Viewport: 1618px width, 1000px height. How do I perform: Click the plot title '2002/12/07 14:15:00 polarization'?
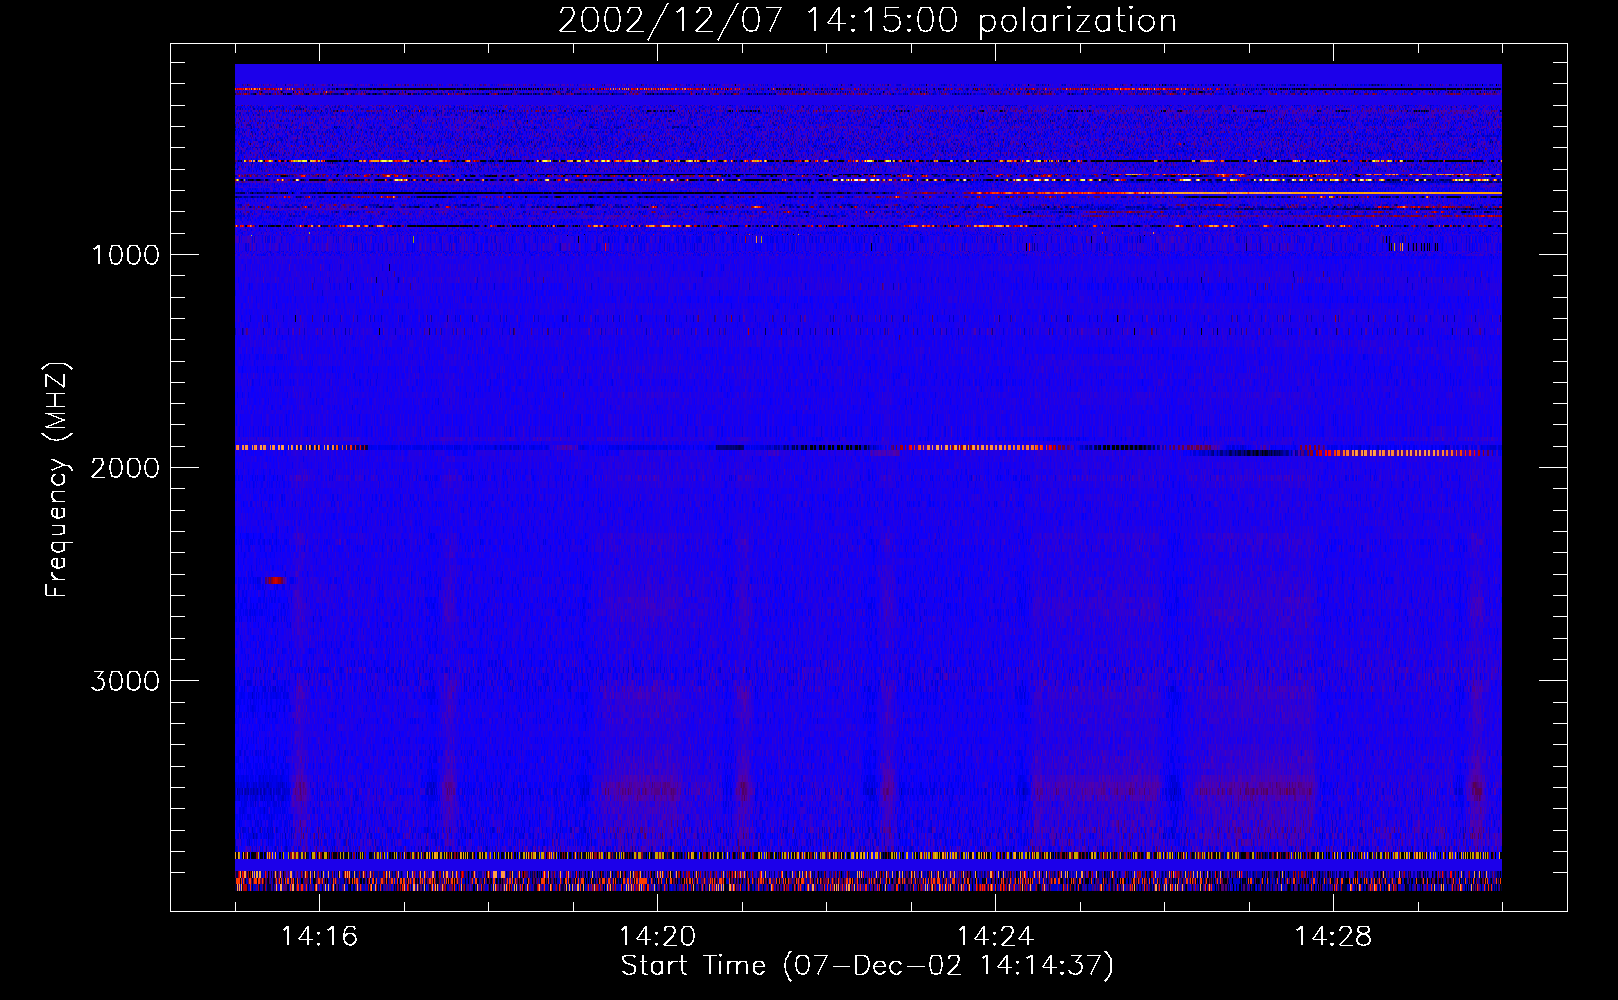pos(867,21)
